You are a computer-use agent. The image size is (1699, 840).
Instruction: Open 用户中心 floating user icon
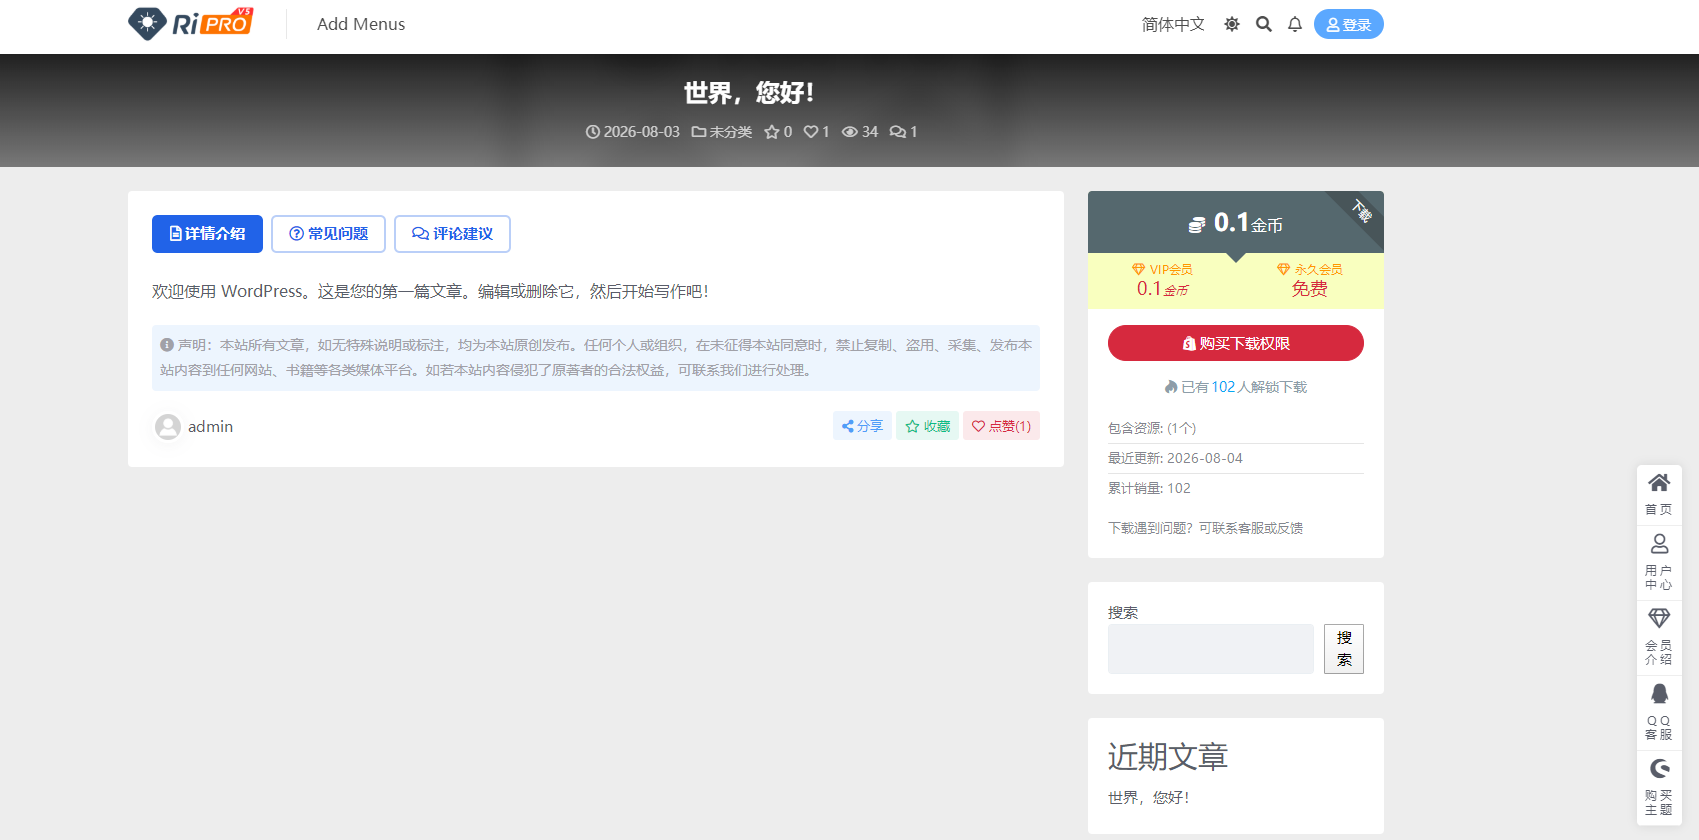click(x=1659, y=562)
